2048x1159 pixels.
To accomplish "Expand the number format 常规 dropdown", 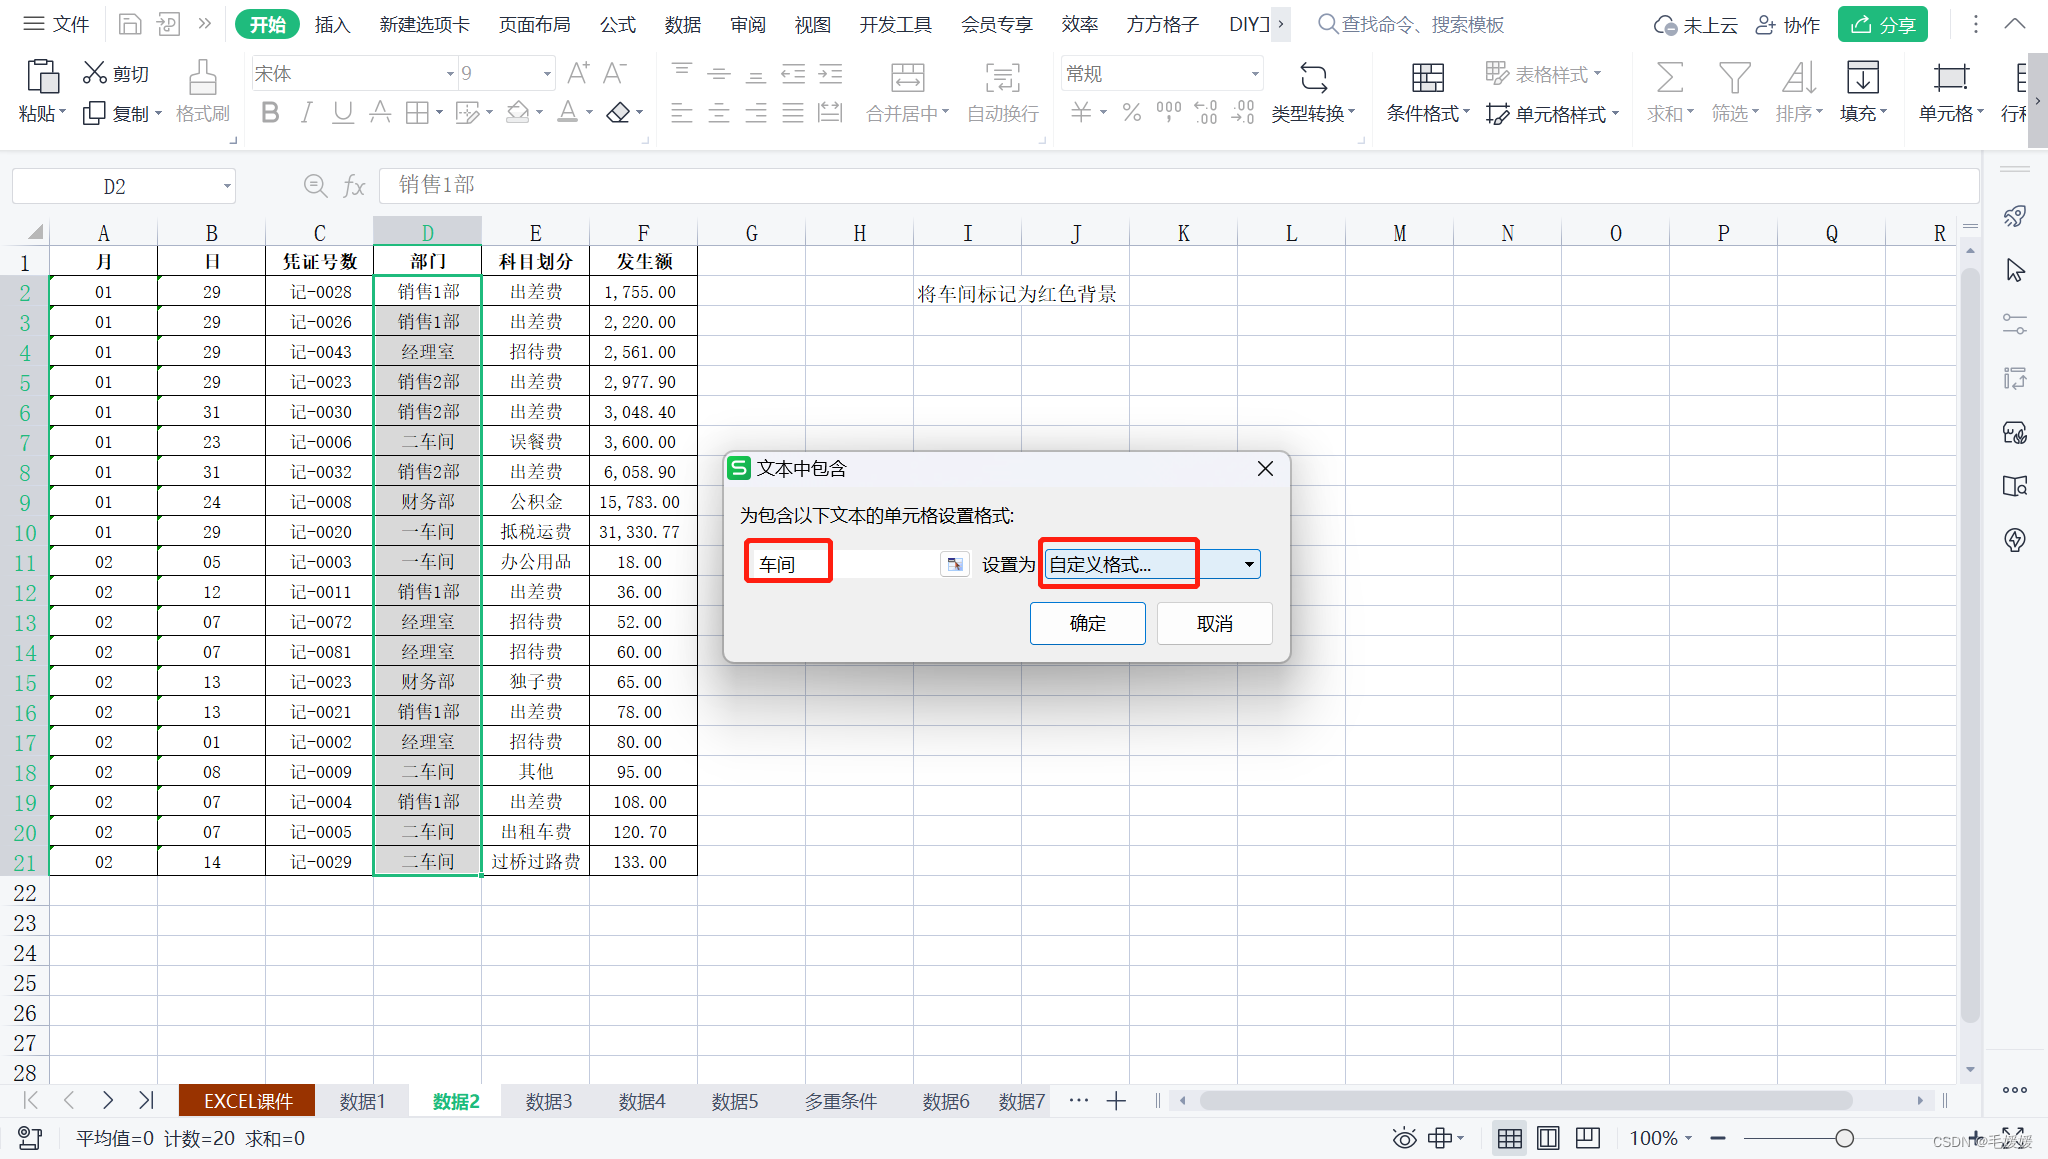I will pos(1255,74).
